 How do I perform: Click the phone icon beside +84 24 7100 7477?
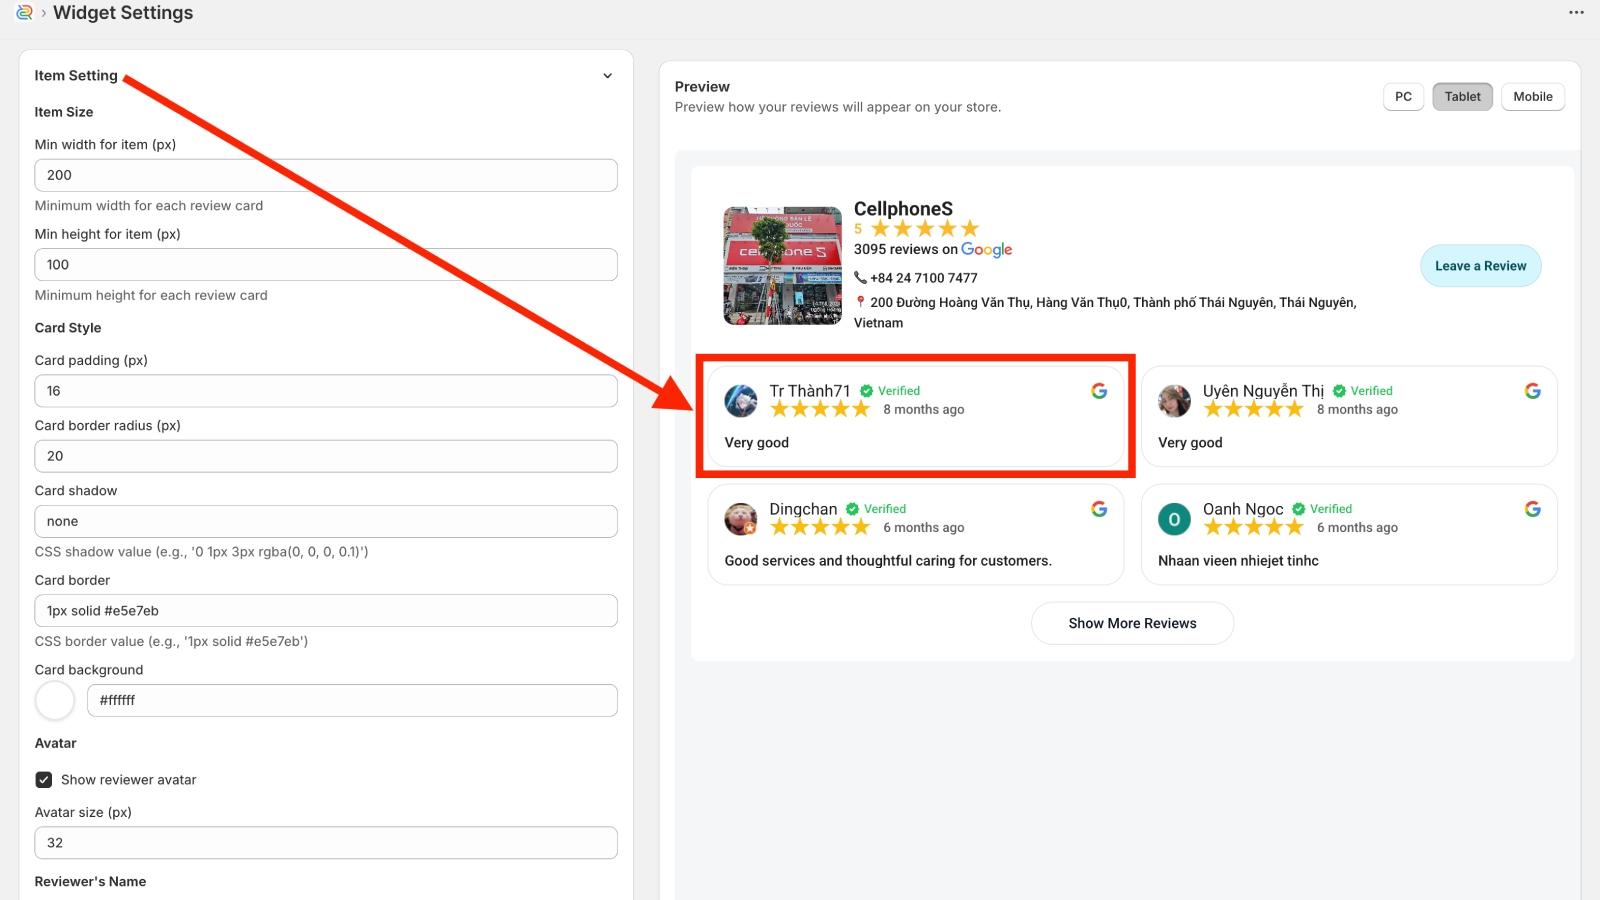(x=861, y=277)
